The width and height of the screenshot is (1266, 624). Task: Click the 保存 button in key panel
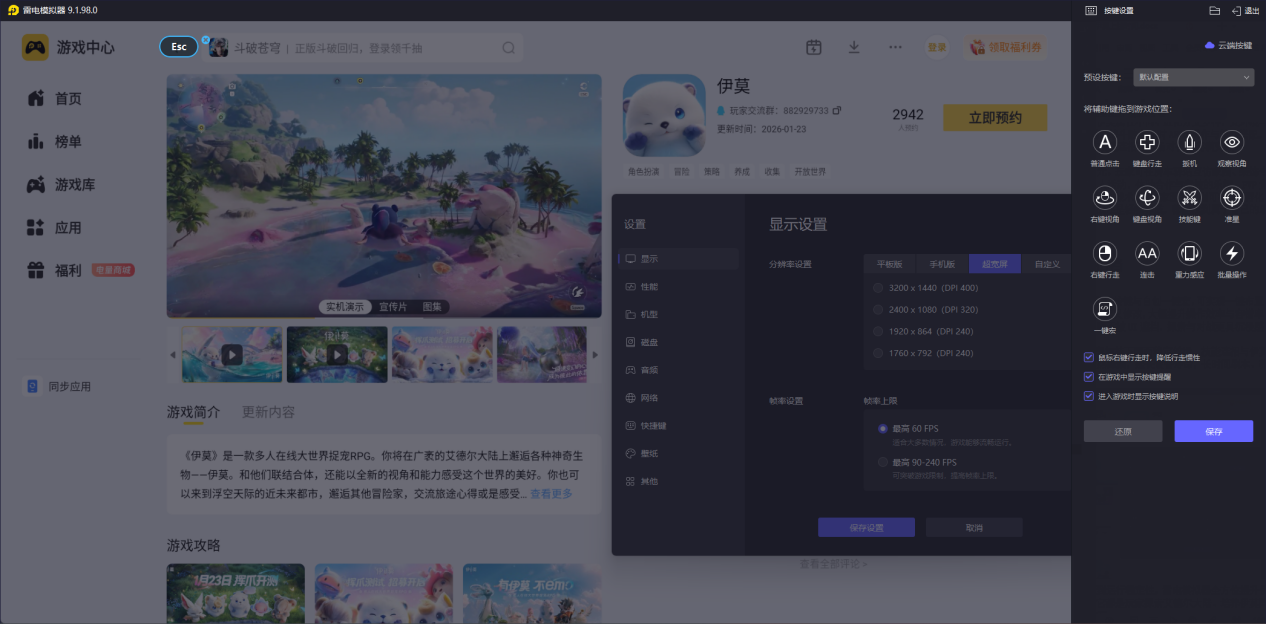click(x=1214, y=431)
